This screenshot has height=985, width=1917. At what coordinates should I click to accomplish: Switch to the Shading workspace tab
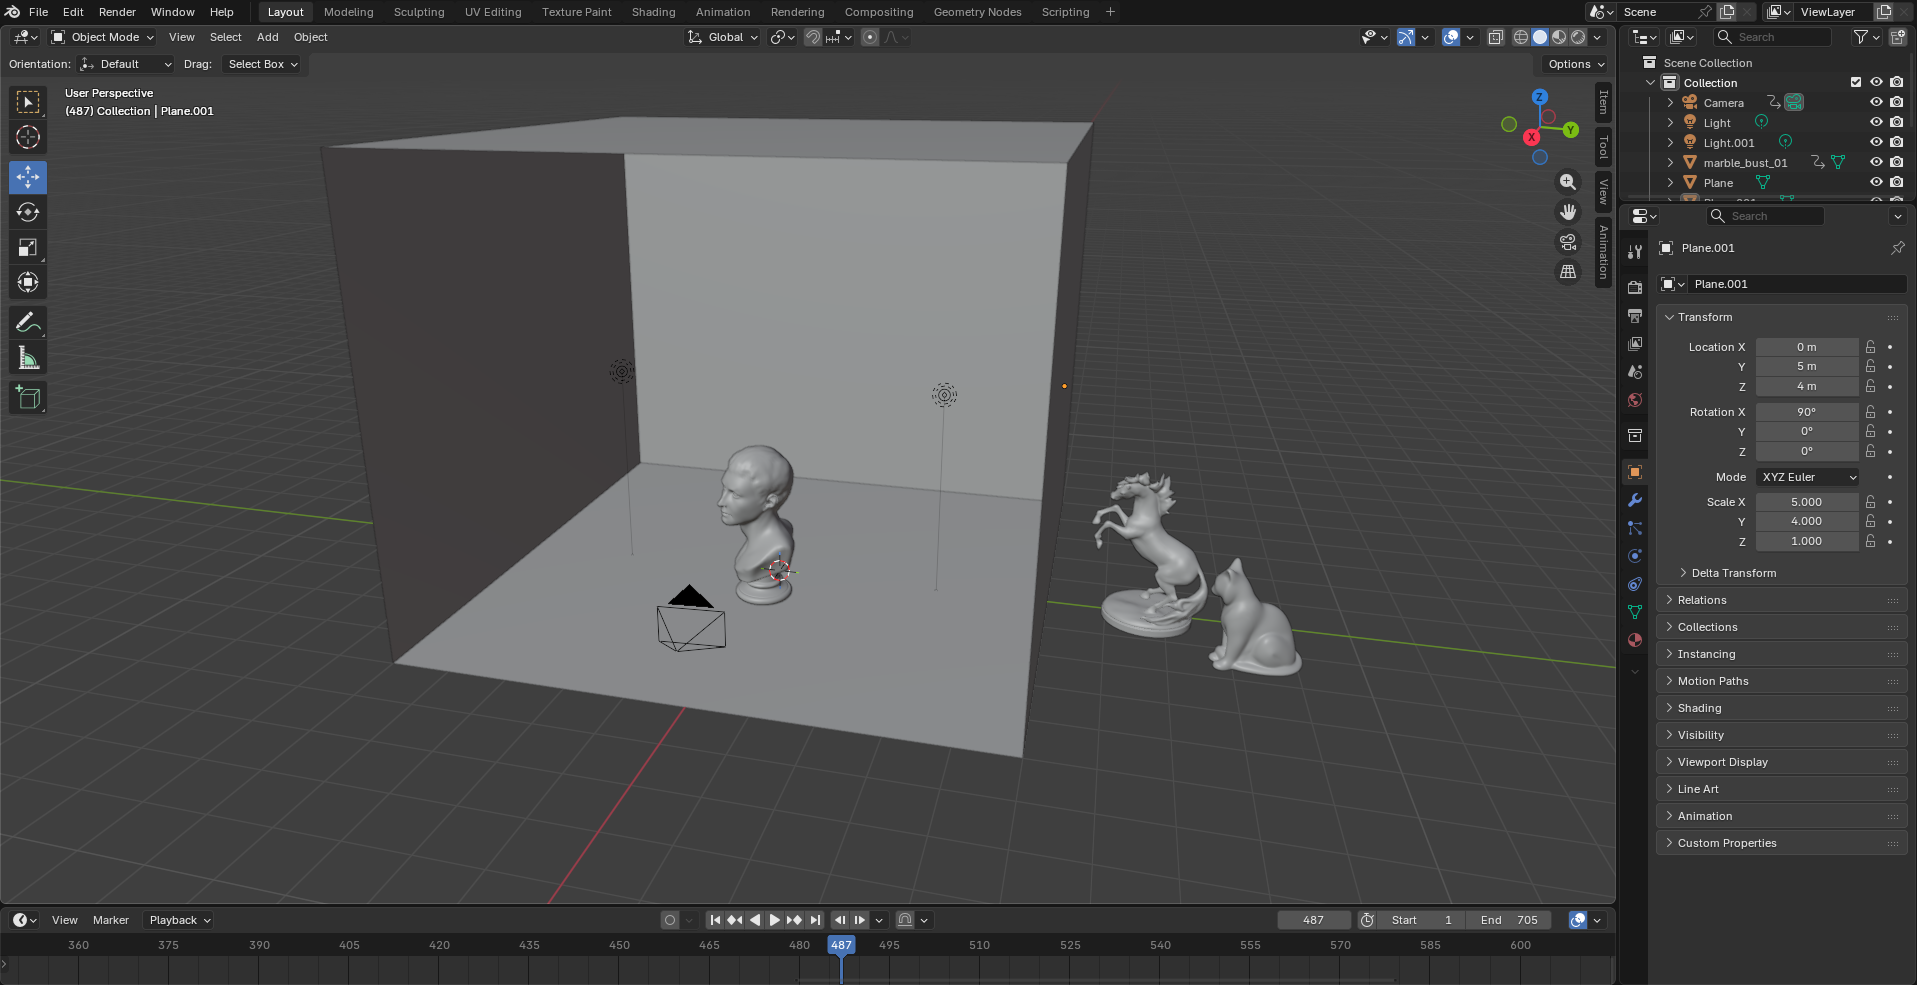coord(653,12)
